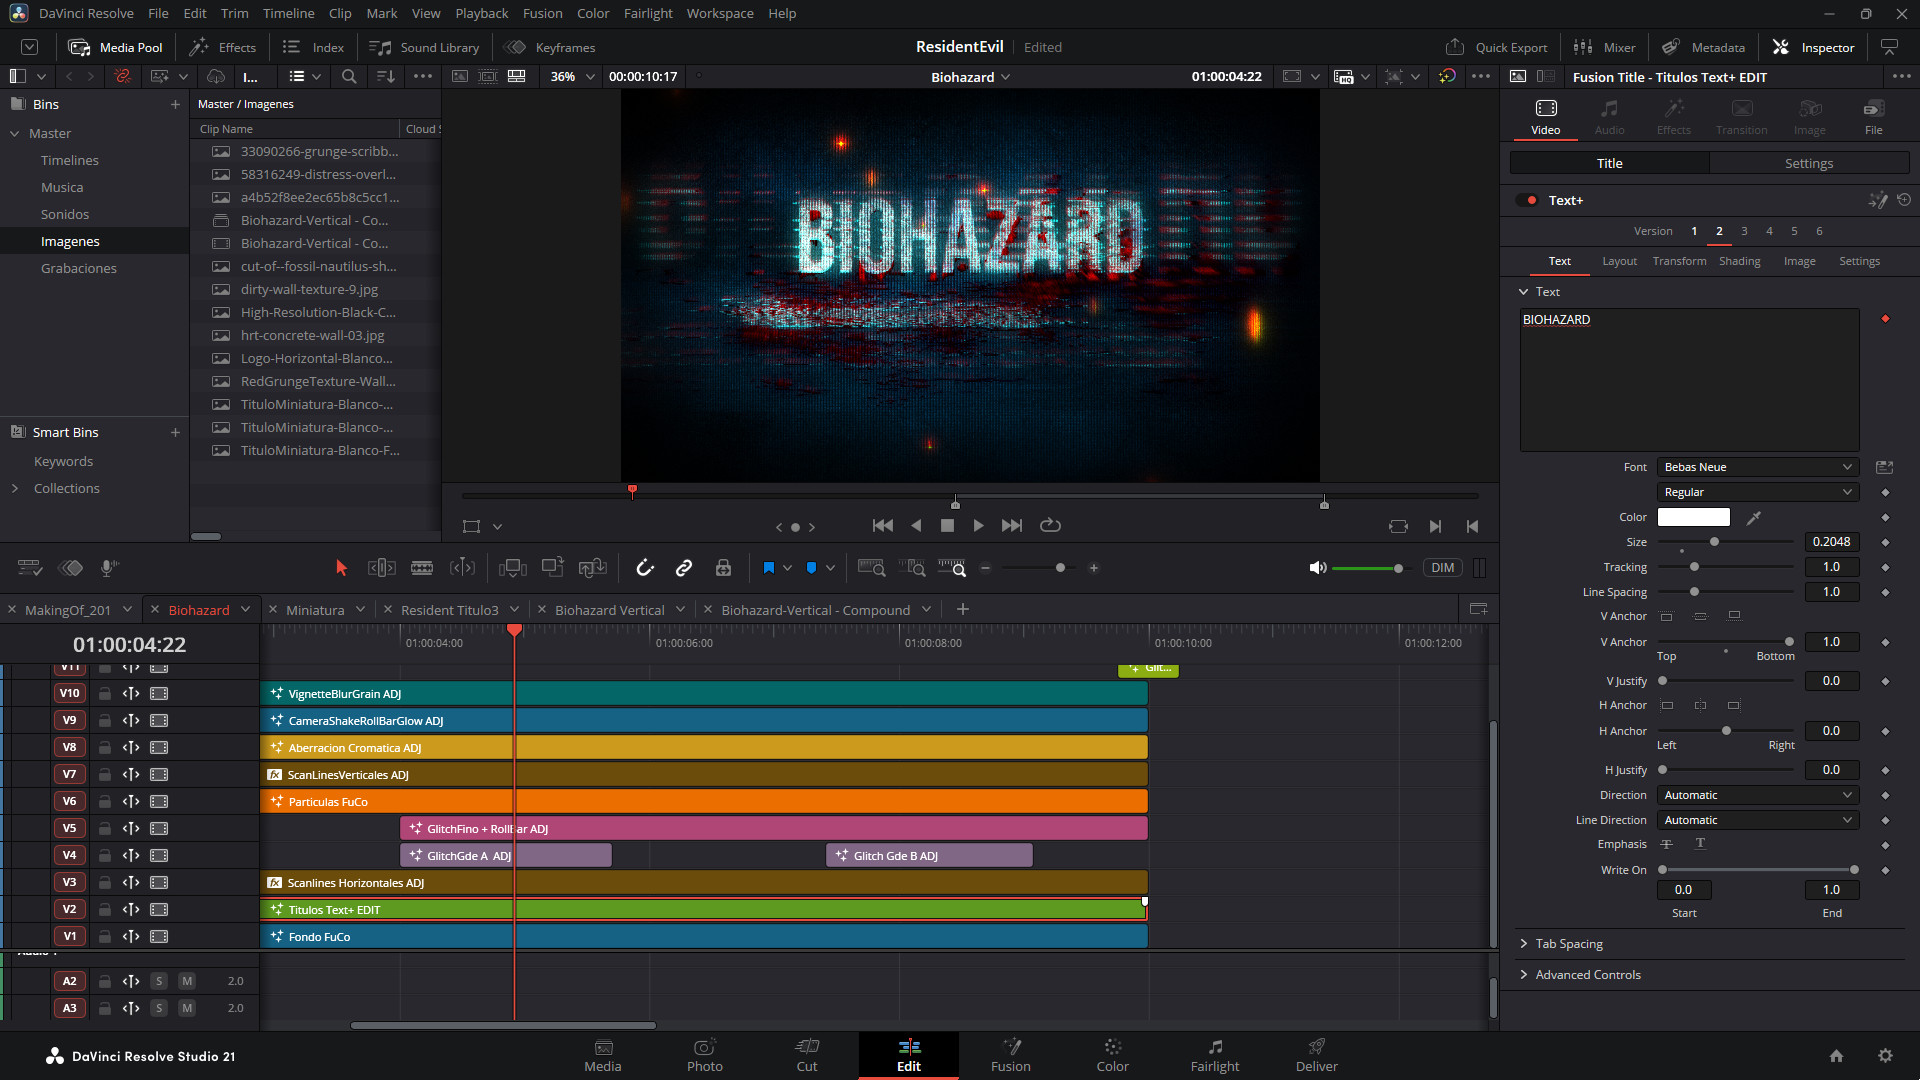Toggle timeline Snapping magnet icon

[x=645, y=568]
